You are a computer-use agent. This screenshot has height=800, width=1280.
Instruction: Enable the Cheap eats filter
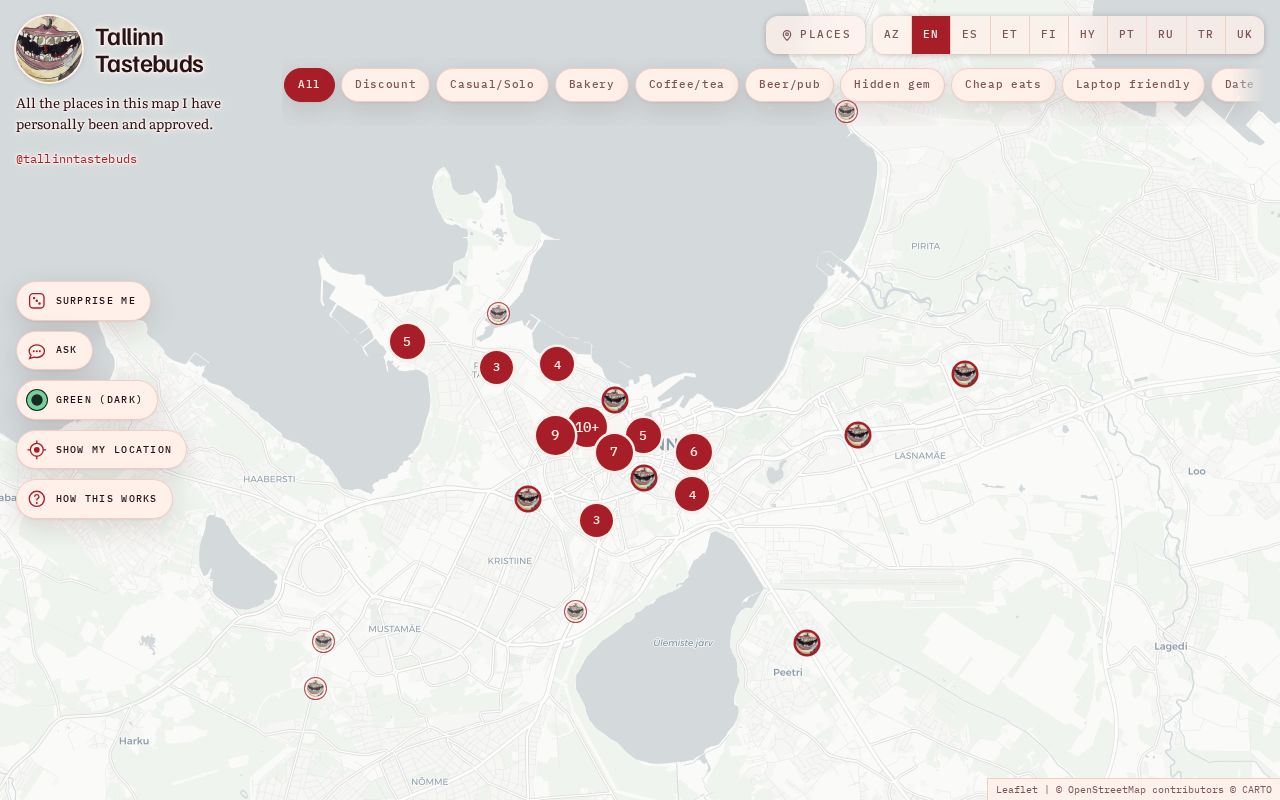[1003, 85]
